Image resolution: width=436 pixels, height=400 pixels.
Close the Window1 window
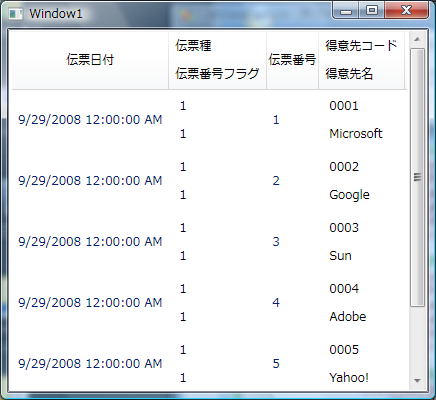click(x=406, y=10)
